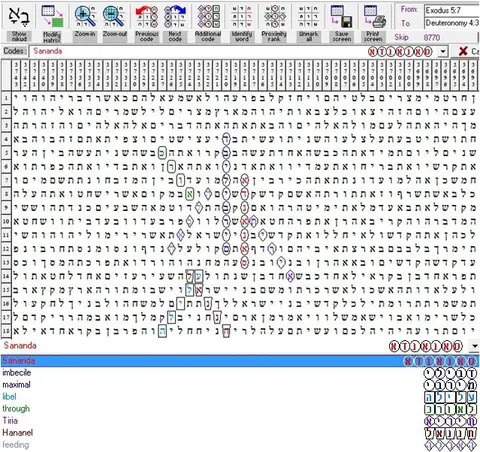
Task: Expand the dropdown beside lower Sananda entry
Action: point(474,346)
